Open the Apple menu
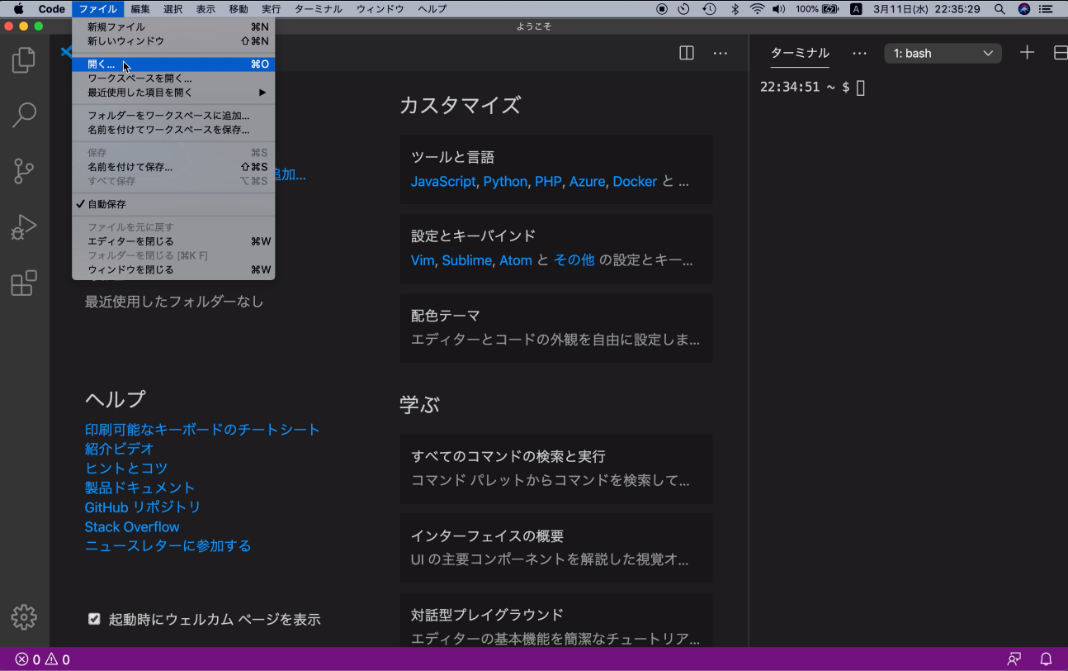The width and height of the screenshot is (1068, 671). [x=18, y=9]
